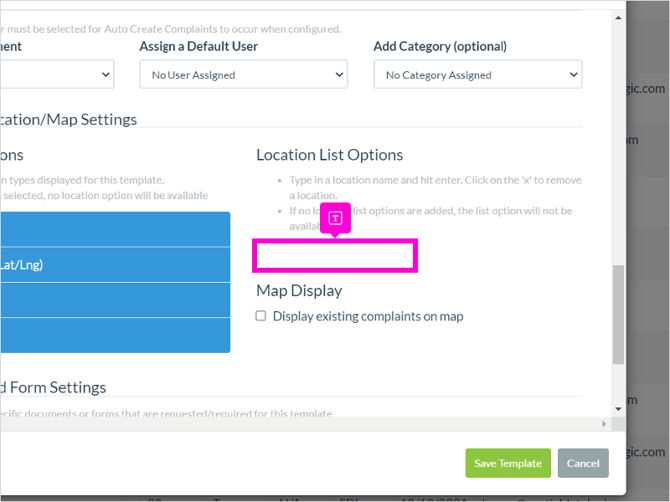Viewport: 670px width, 502px height.
Task: Click the Location List Options heading
Action: (x=329, y=155)
